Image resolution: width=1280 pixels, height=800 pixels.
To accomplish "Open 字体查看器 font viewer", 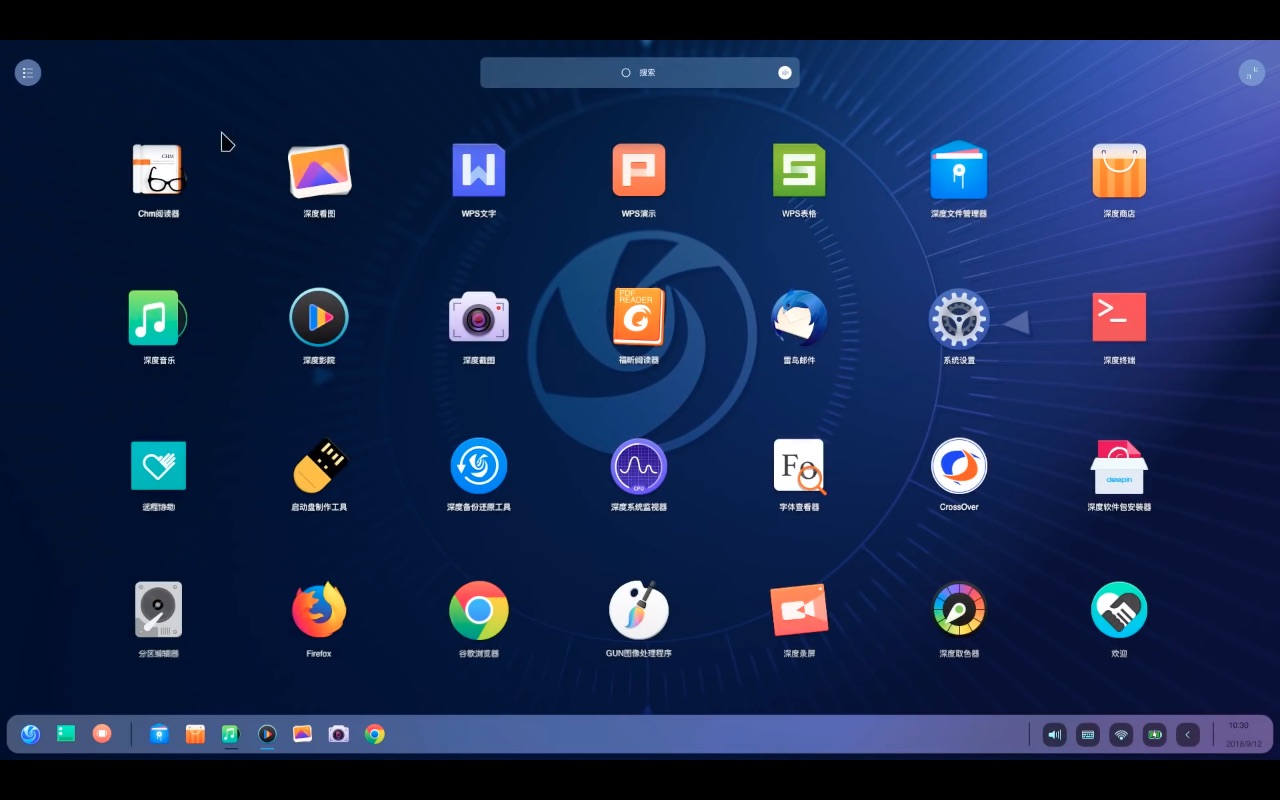I will coord(799,466).
